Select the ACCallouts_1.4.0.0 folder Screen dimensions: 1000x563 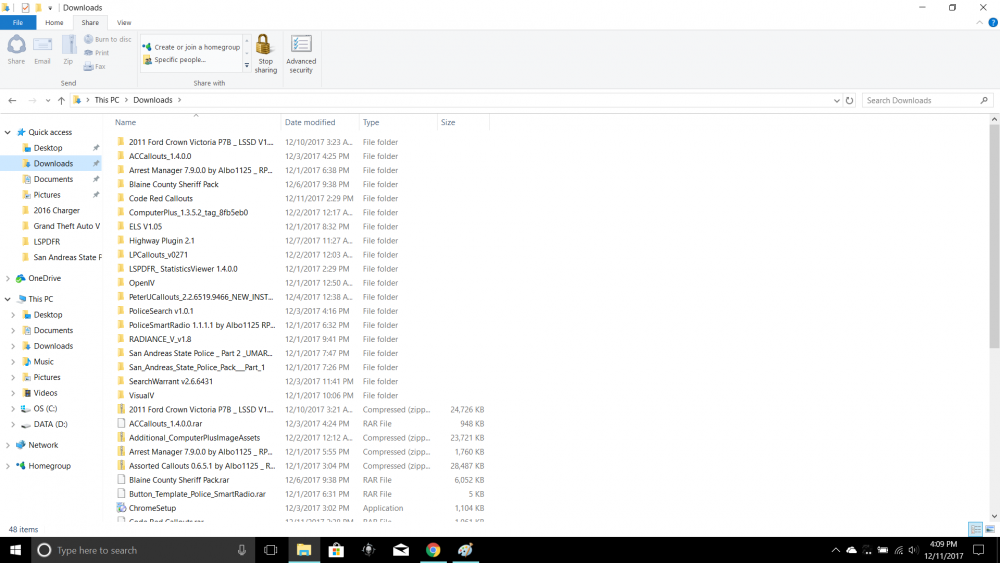click(159, 156)
